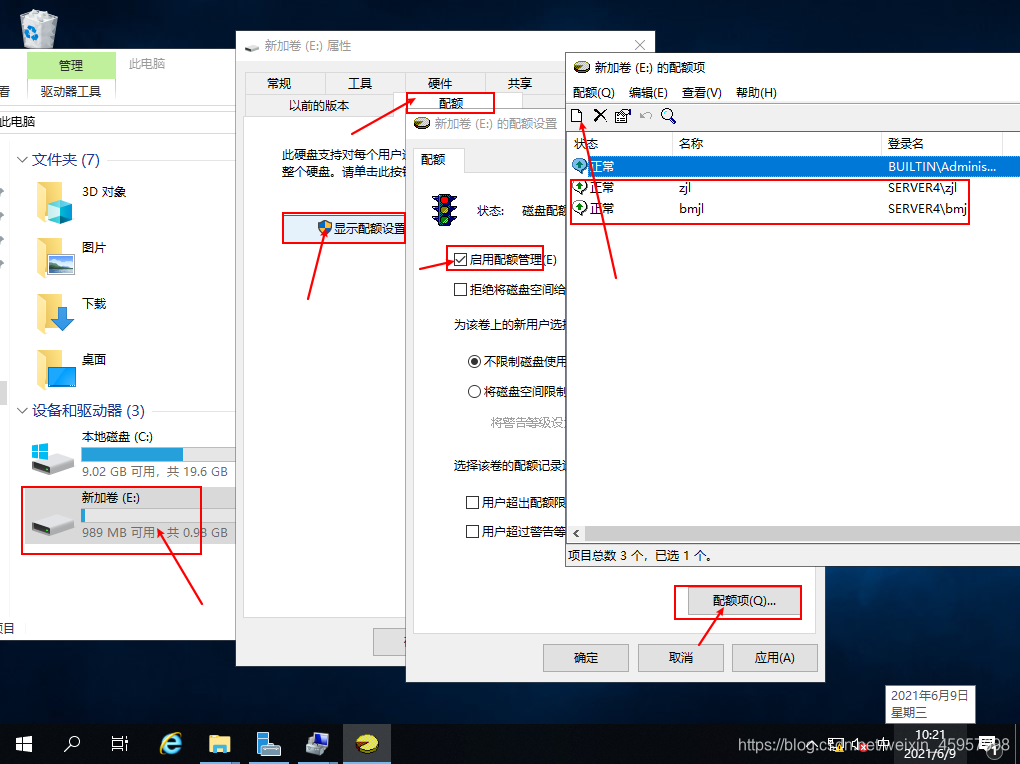Click 确定 button in quota settings
Screen dimensions: 1020x764
click(585, 657)
